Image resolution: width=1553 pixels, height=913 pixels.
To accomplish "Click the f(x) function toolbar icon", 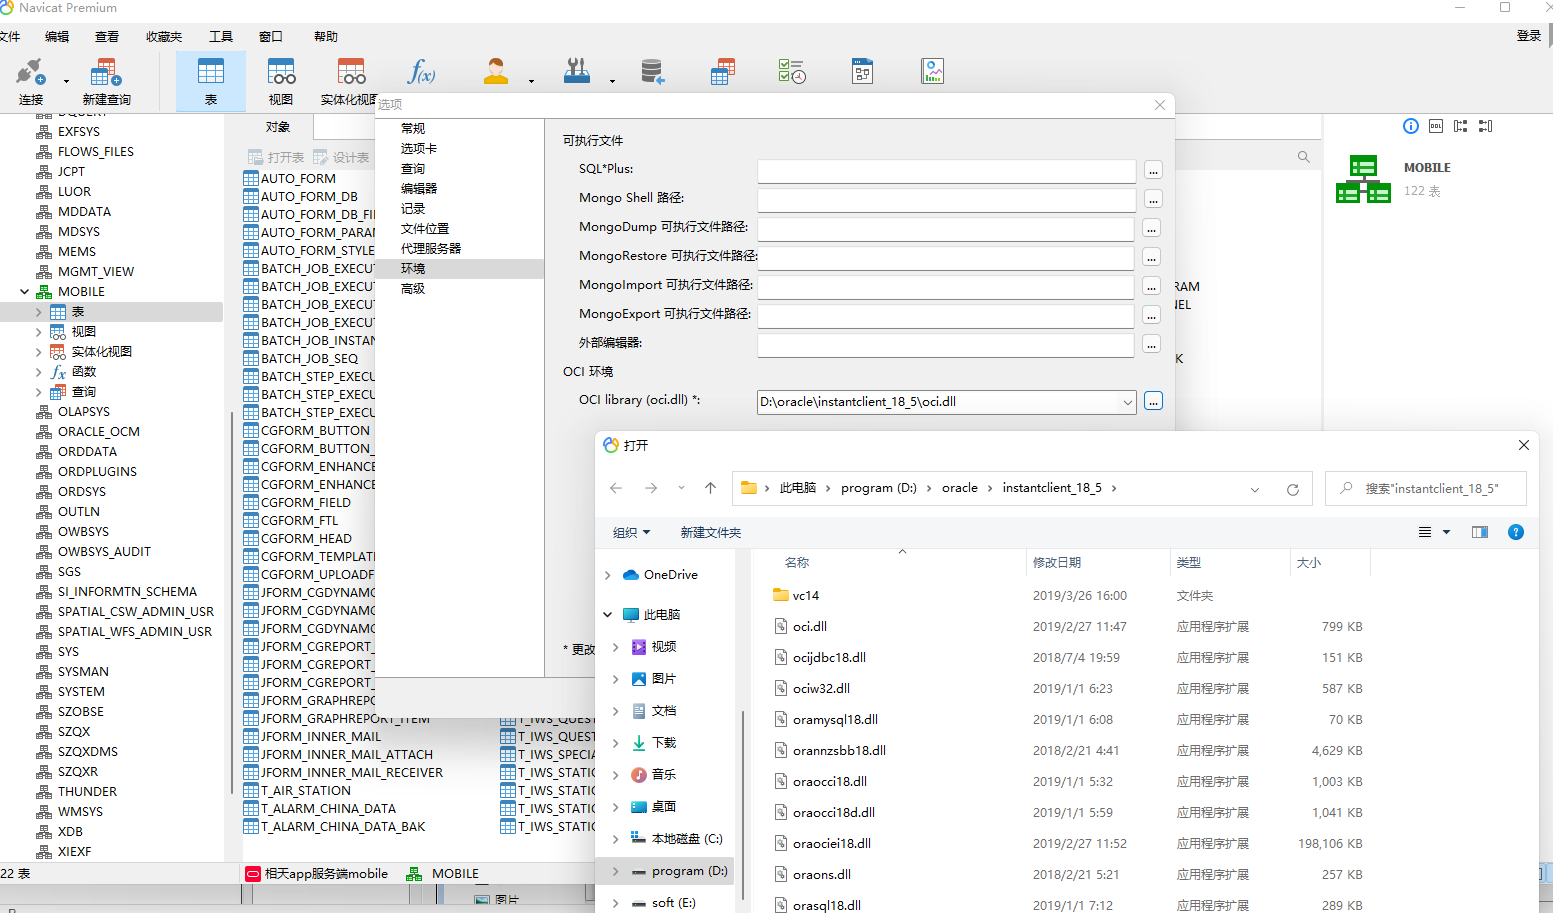I will tap(421, 72).
